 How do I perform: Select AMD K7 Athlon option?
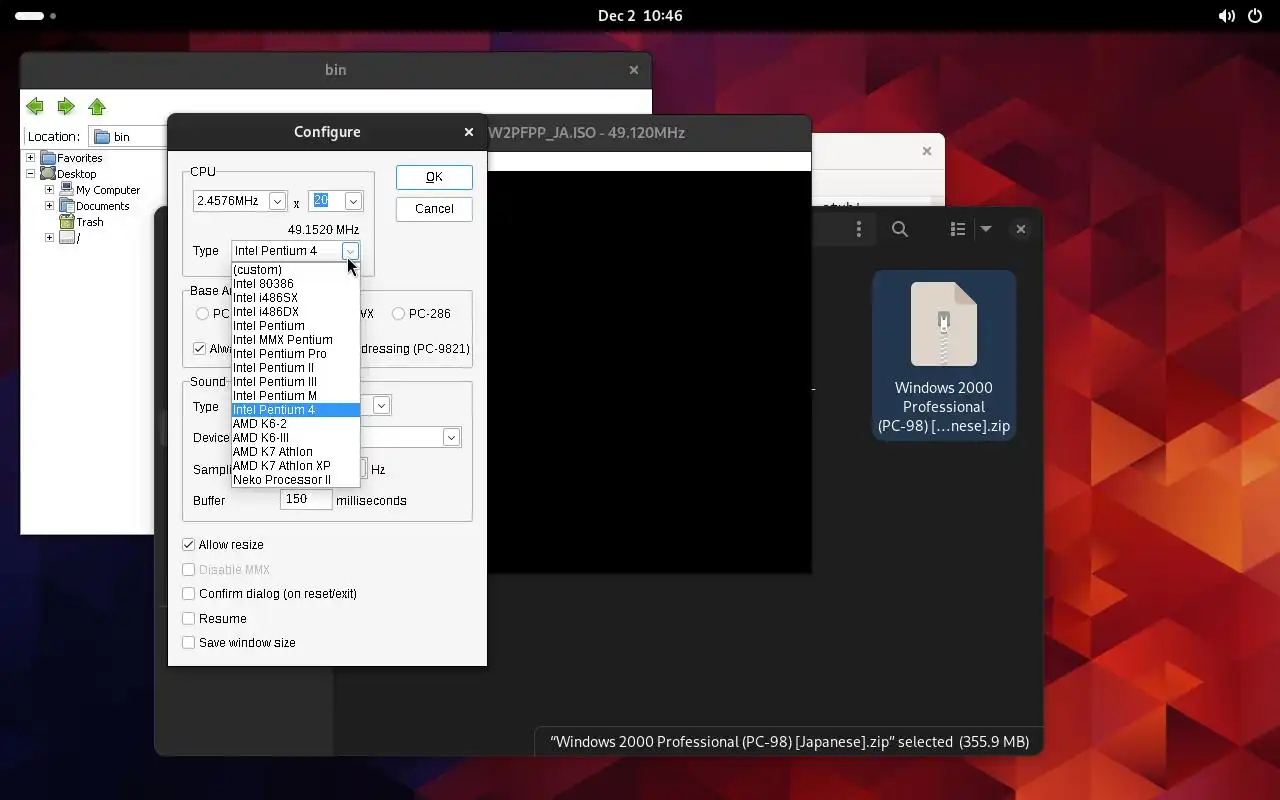point(295,452)
